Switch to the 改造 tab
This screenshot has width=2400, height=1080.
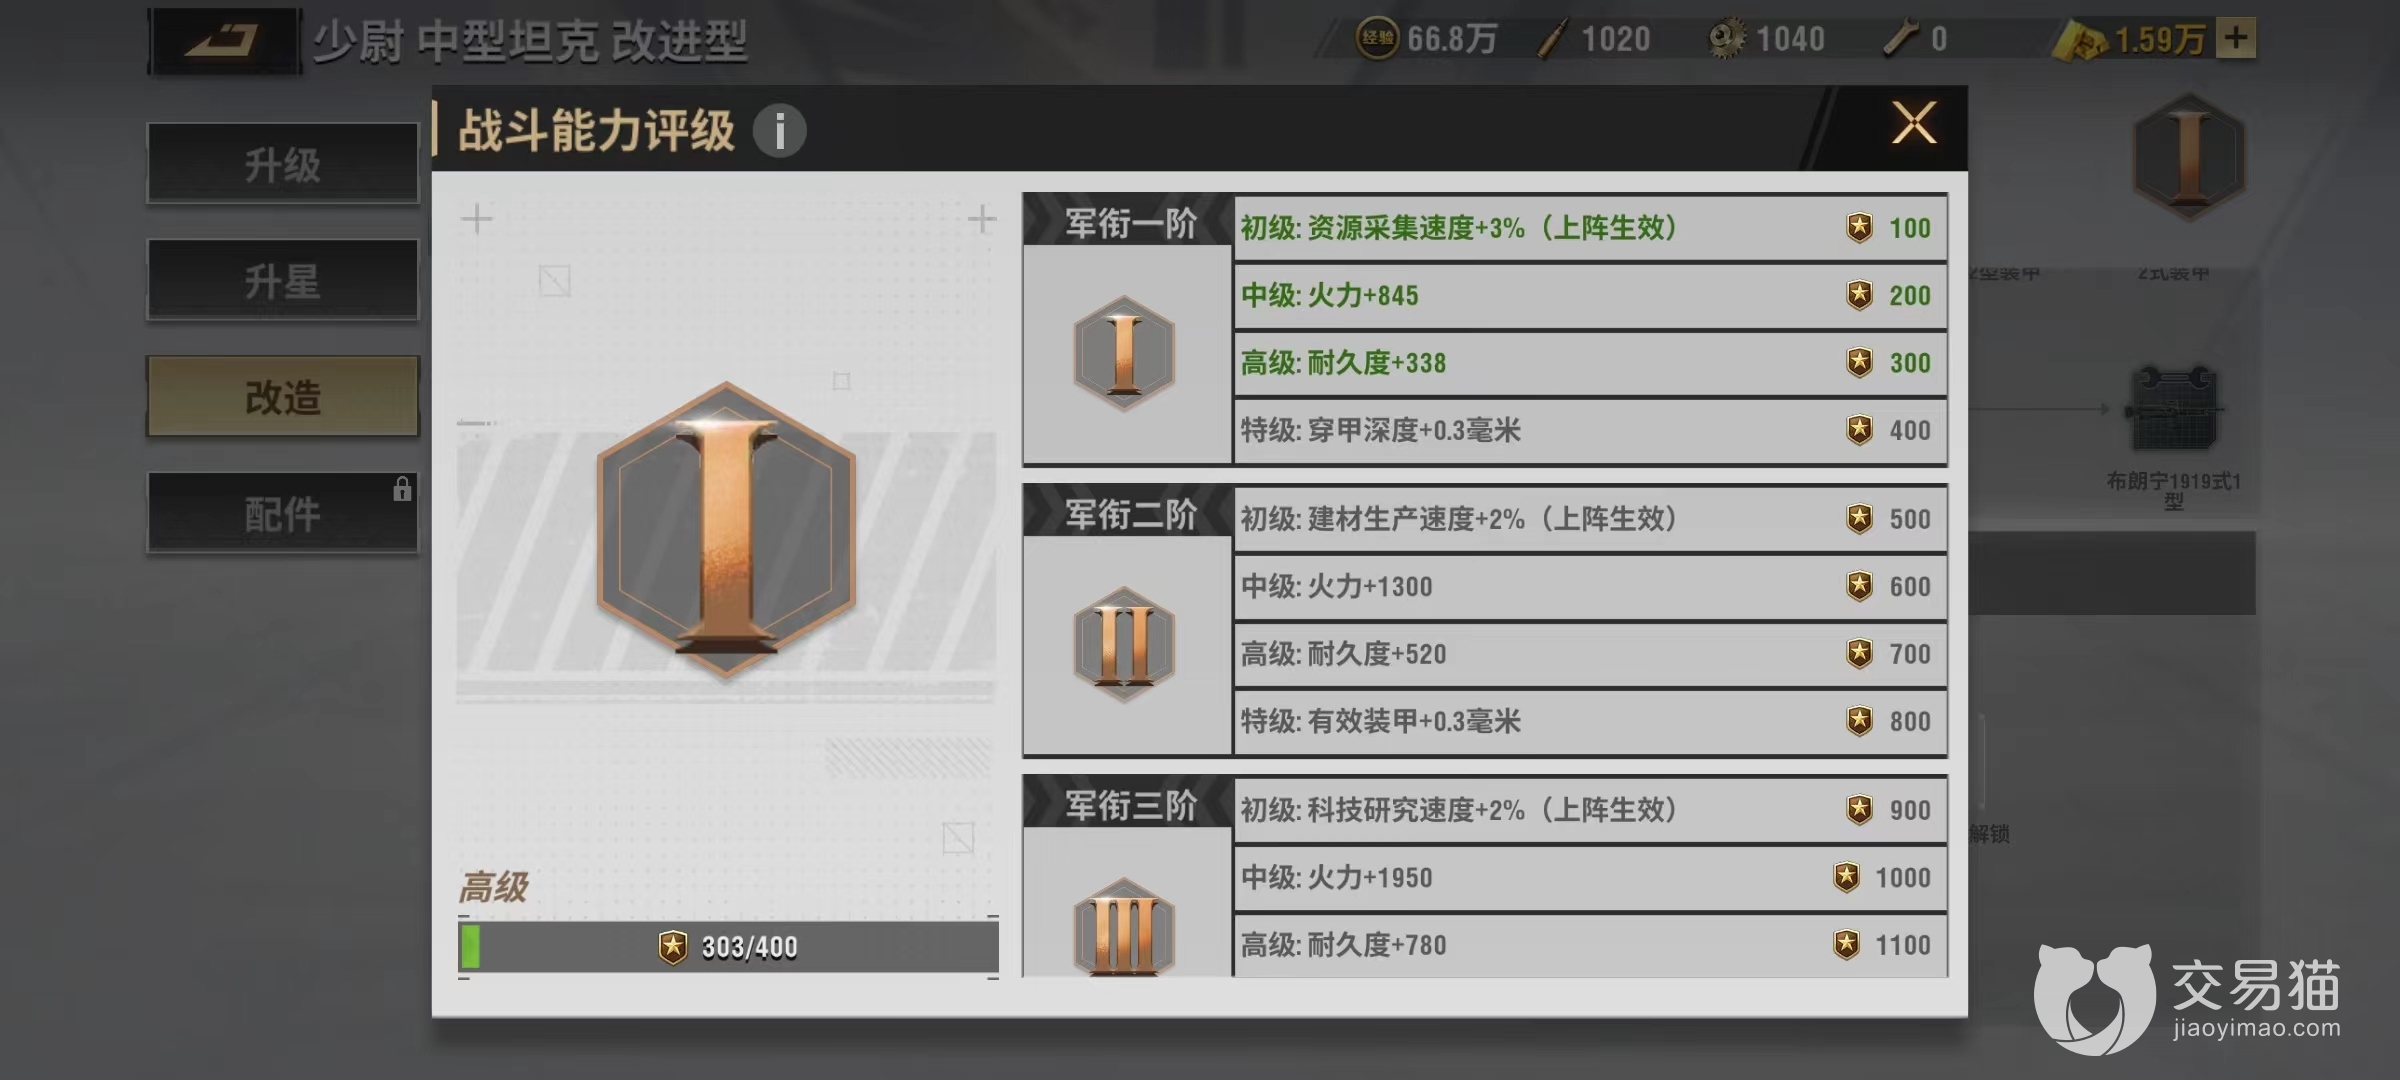[283, 396]
